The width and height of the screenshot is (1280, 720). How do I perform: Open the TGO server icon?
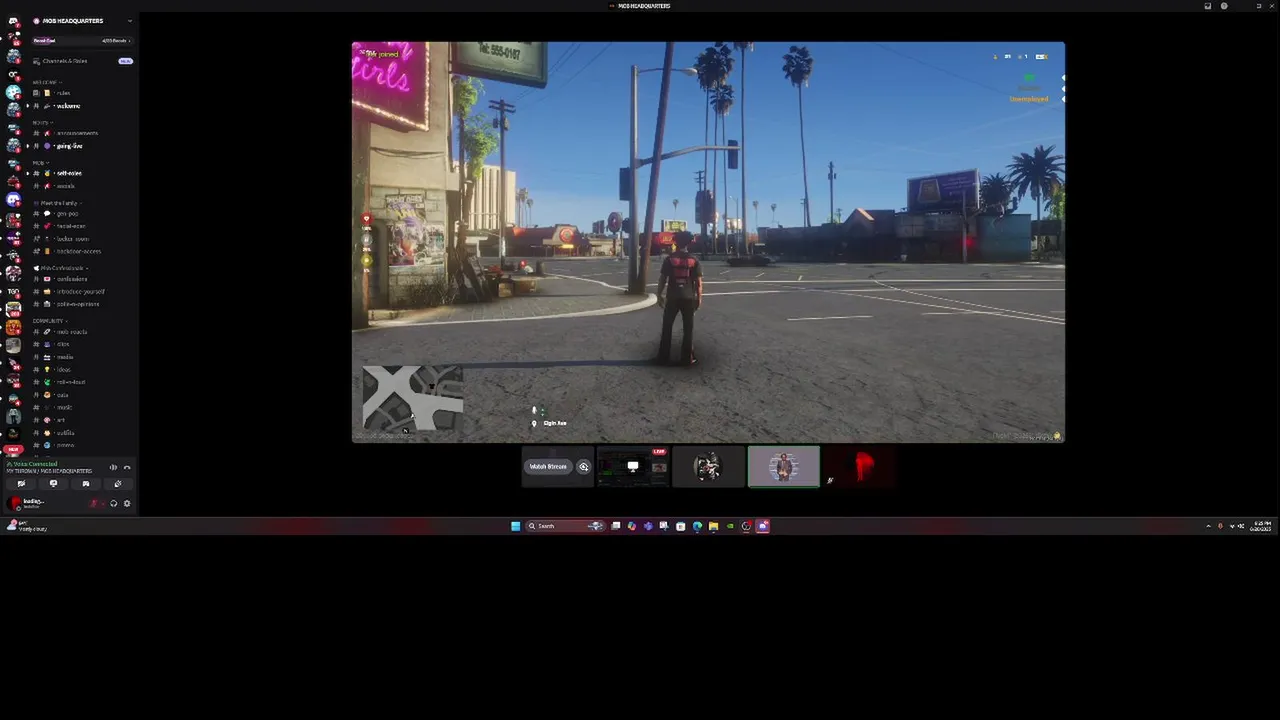click(13, 291)
